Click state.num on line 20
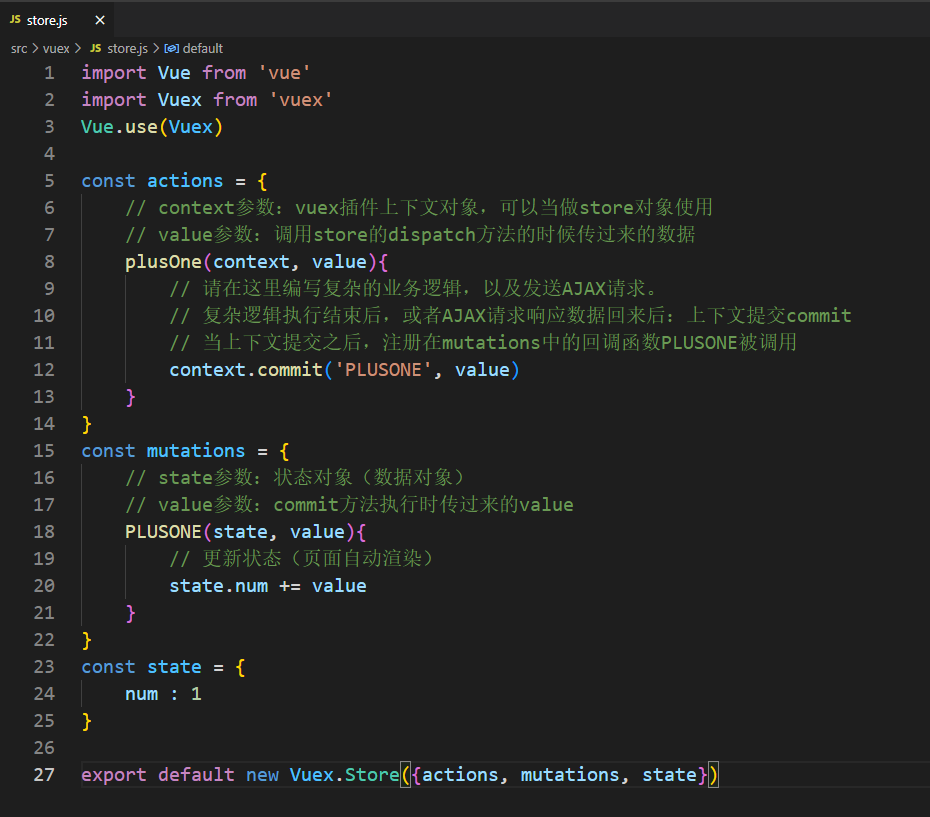This screenshot has height=817, width=930. 218,586
